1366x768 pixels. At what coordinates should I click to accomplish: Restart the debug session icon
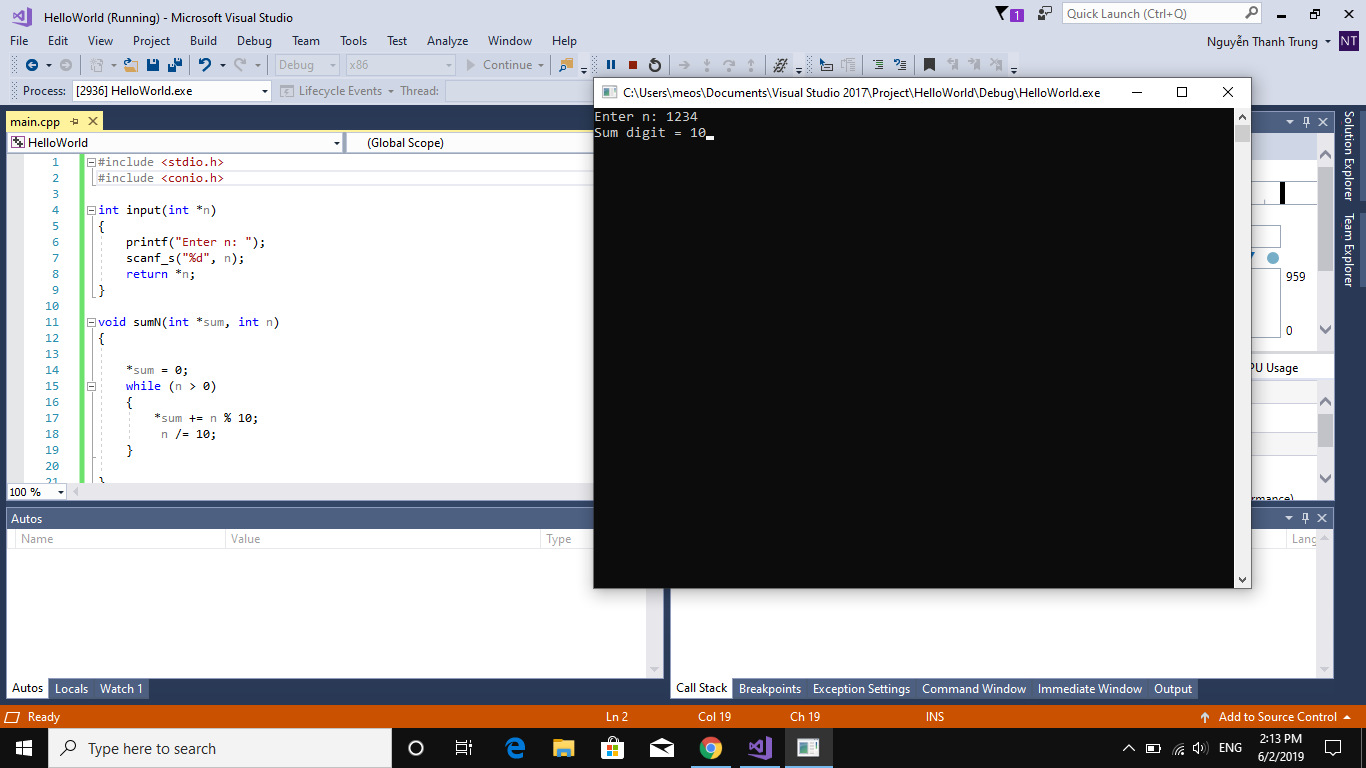point(655,65)
